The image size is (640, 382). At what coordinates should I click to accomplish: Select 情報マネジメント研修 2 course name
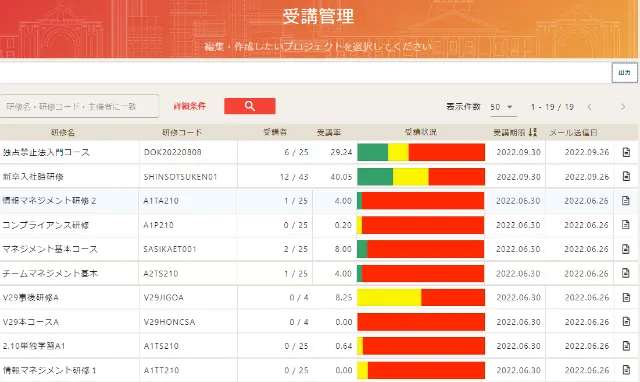[x=49, y=200]
